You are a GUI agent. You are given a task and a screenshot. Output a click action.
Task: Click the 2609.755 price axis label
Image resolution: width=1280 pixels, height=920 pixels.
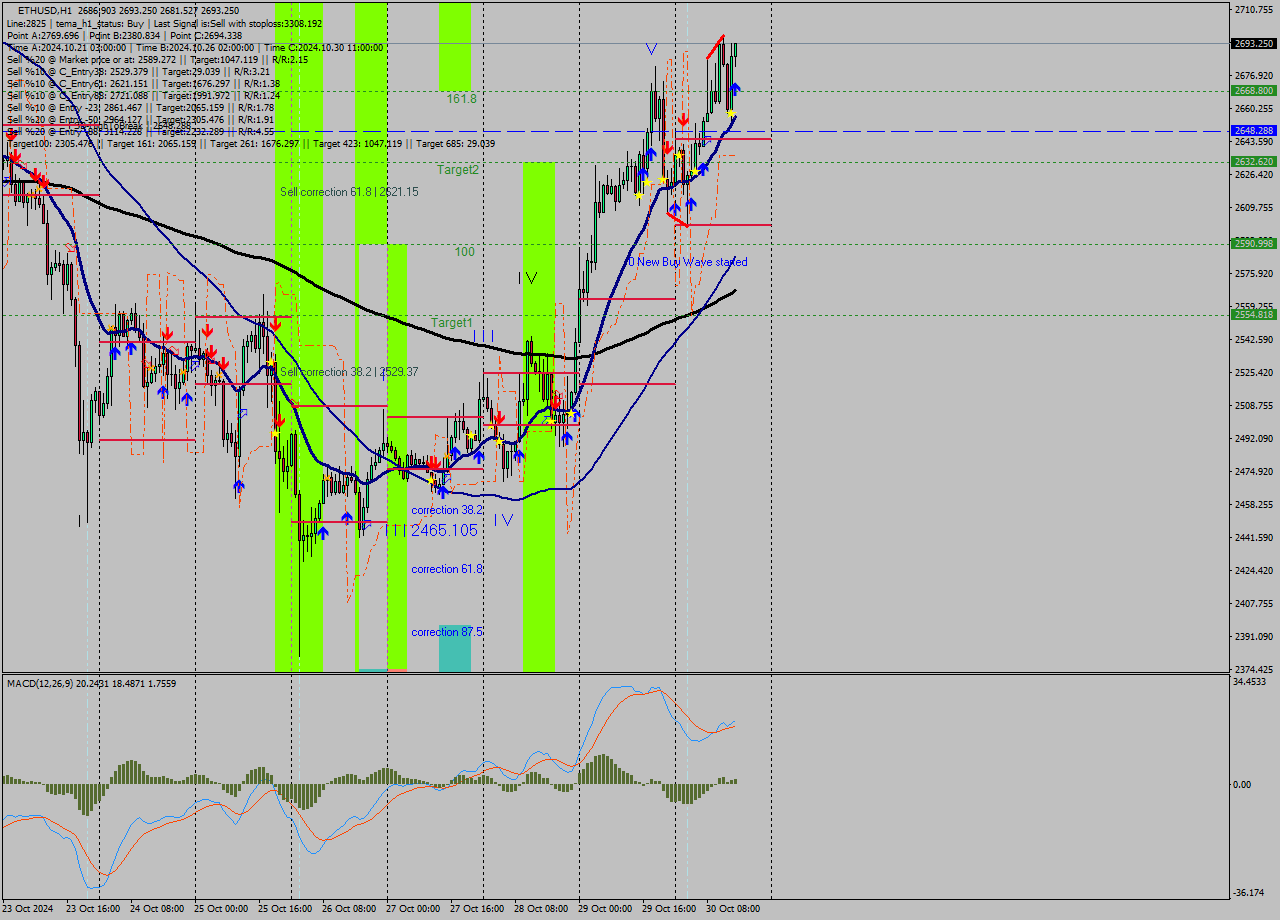(1254, 208)
